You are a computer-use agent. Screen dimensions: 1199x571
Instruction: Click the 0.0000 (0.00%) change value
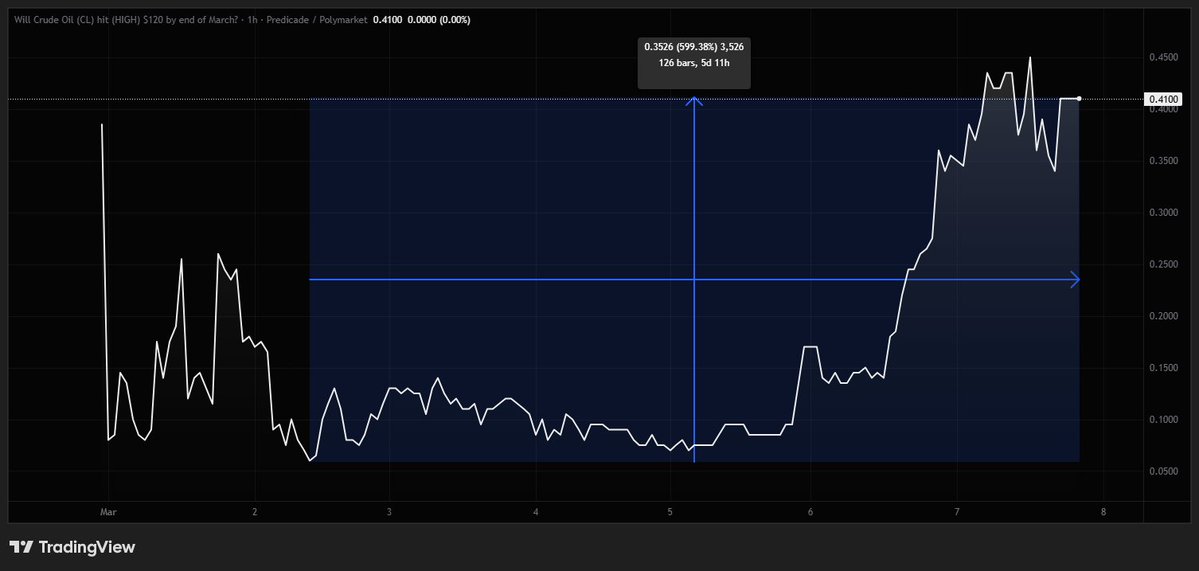(x=439, y=20)
